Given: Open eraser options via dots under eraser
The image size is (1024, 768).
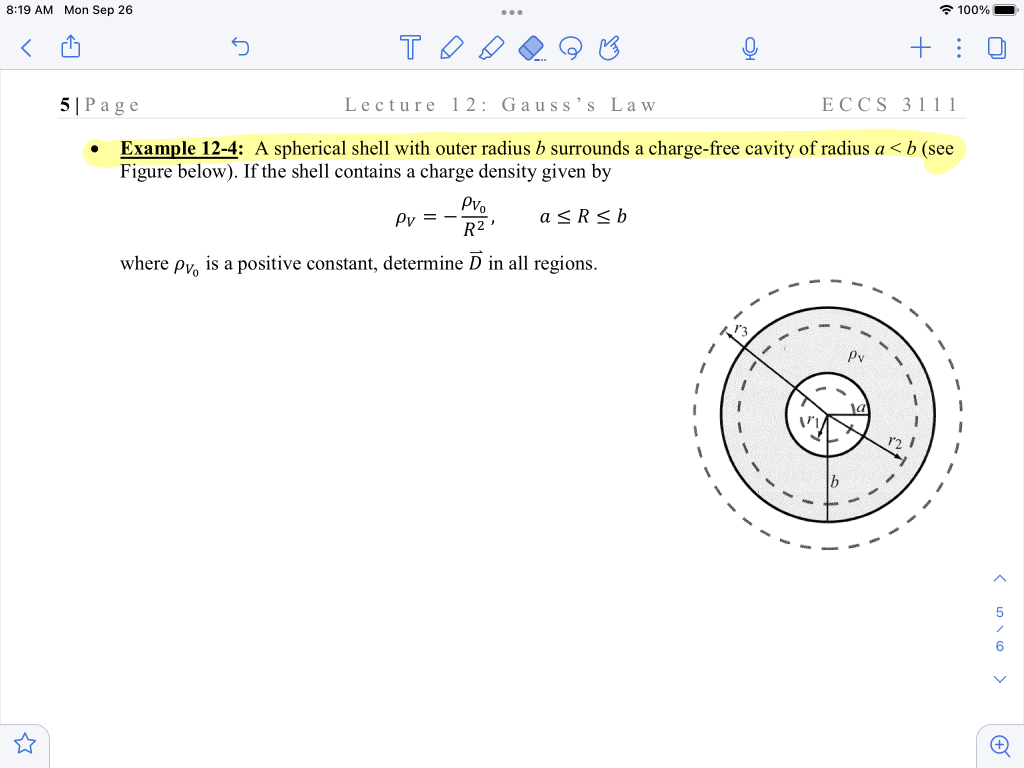Looking at the screenshot, I should coord(541,60).
